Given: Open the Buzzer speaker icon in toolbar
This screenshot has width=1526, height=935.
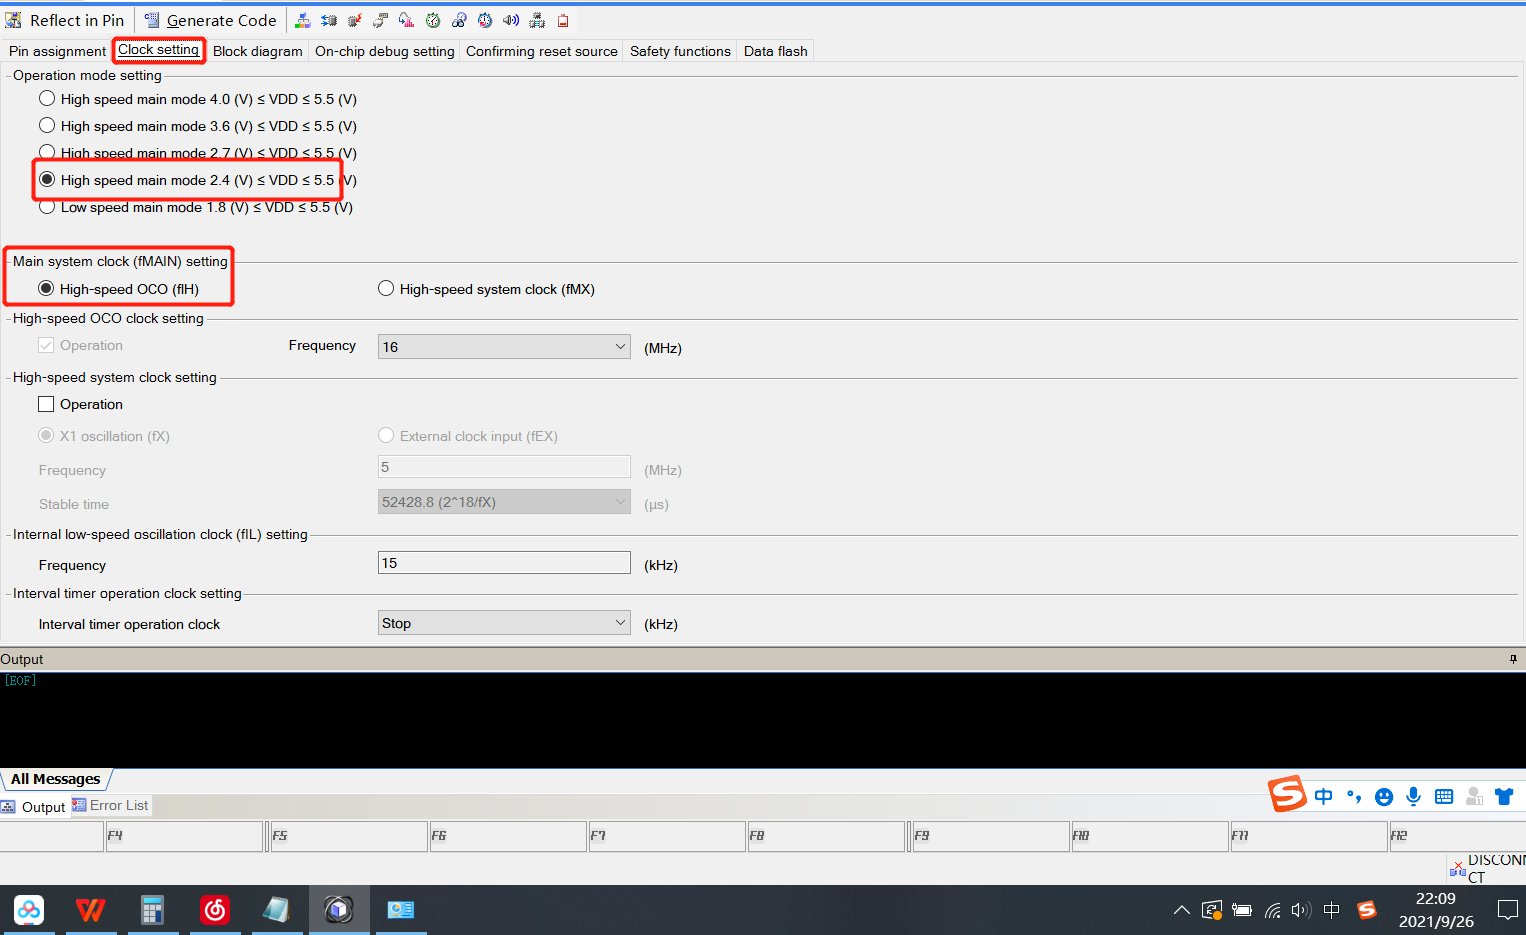Looking at the screenshot, I should (x=511, y=20).
